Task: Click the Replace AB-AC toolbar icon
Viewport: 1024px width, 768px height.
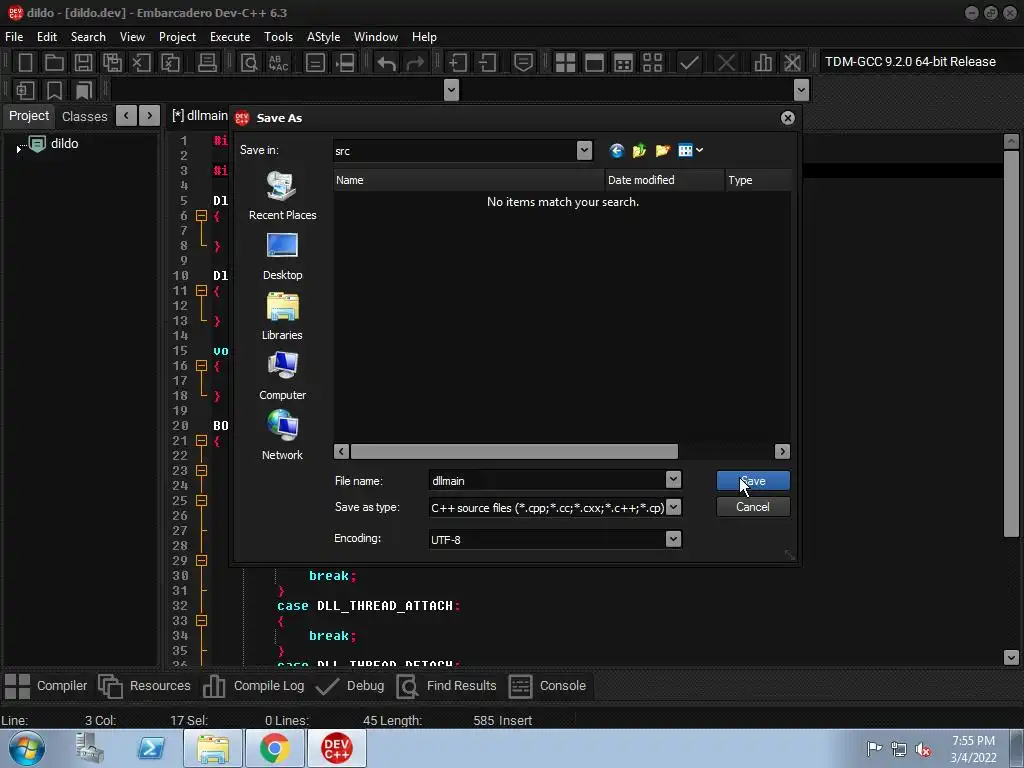Action: [278, 63]
